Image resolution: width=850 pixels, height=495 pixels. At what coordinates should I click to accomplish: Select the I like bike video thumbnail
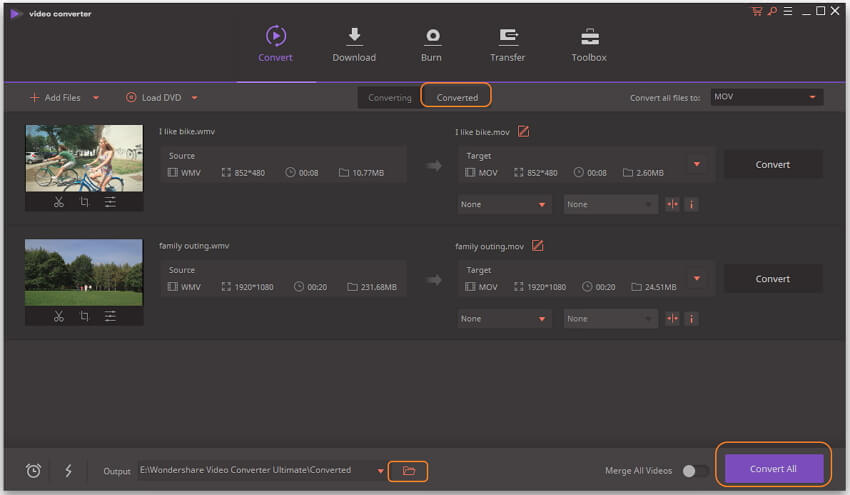(x=84, y=158)
